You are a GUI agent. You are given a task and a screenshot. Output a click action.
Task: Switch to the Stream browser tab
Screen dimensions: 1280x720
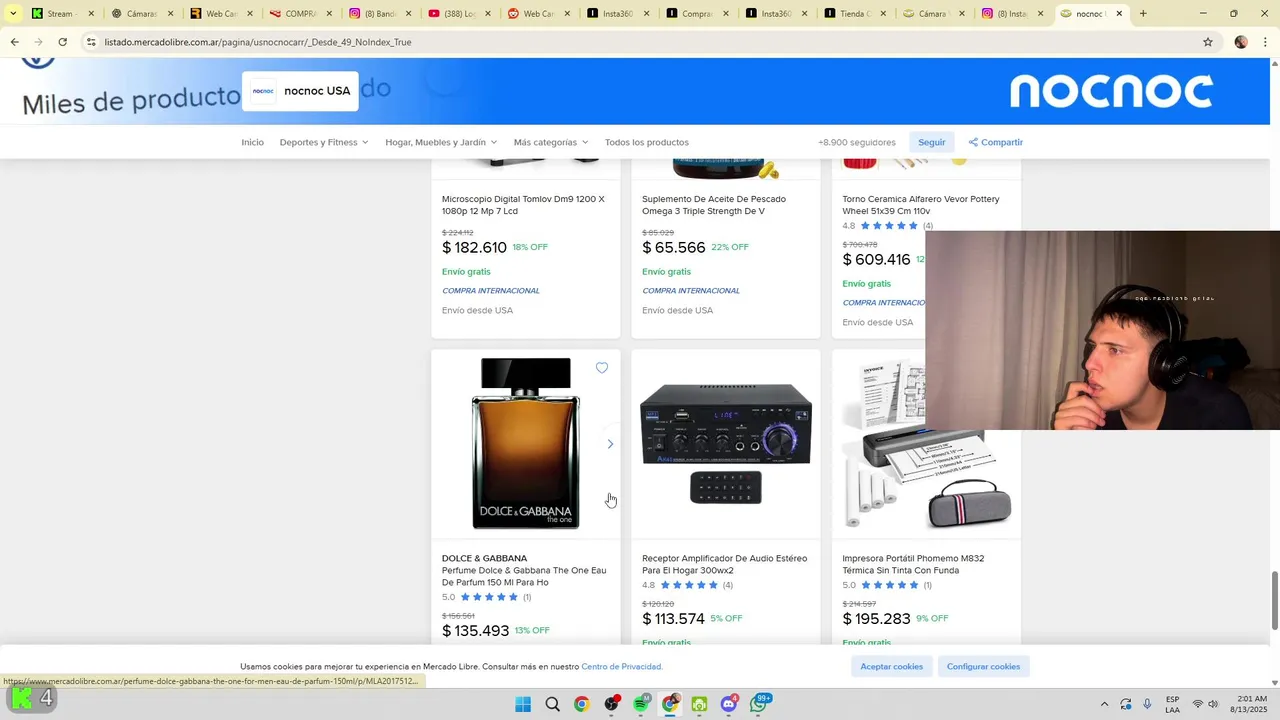tap(60, 14)
